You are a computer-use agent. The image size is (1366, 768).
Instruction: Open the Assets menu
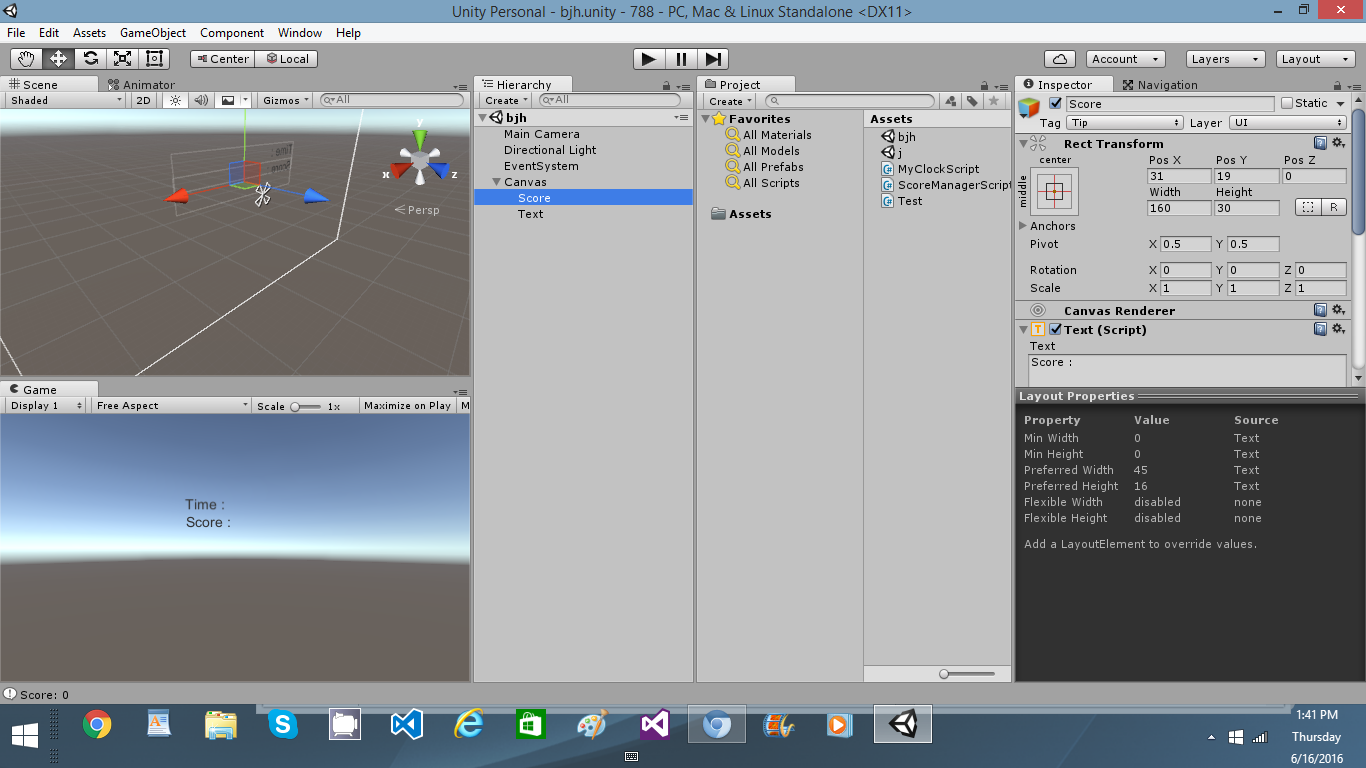pyautogui.click(x=89, y=33)
